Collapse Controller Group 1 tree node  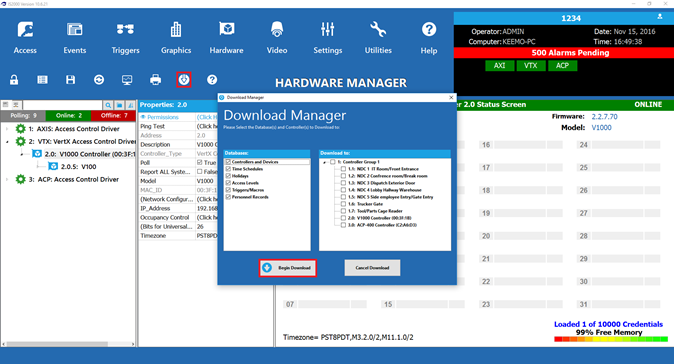pyautogui.click(x=325, y=162)
